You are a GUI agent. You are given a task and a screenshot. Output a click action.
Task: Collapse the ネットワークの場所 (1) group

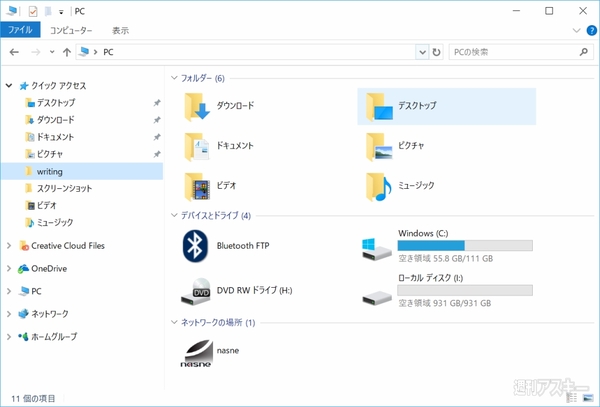pos(174,322)
